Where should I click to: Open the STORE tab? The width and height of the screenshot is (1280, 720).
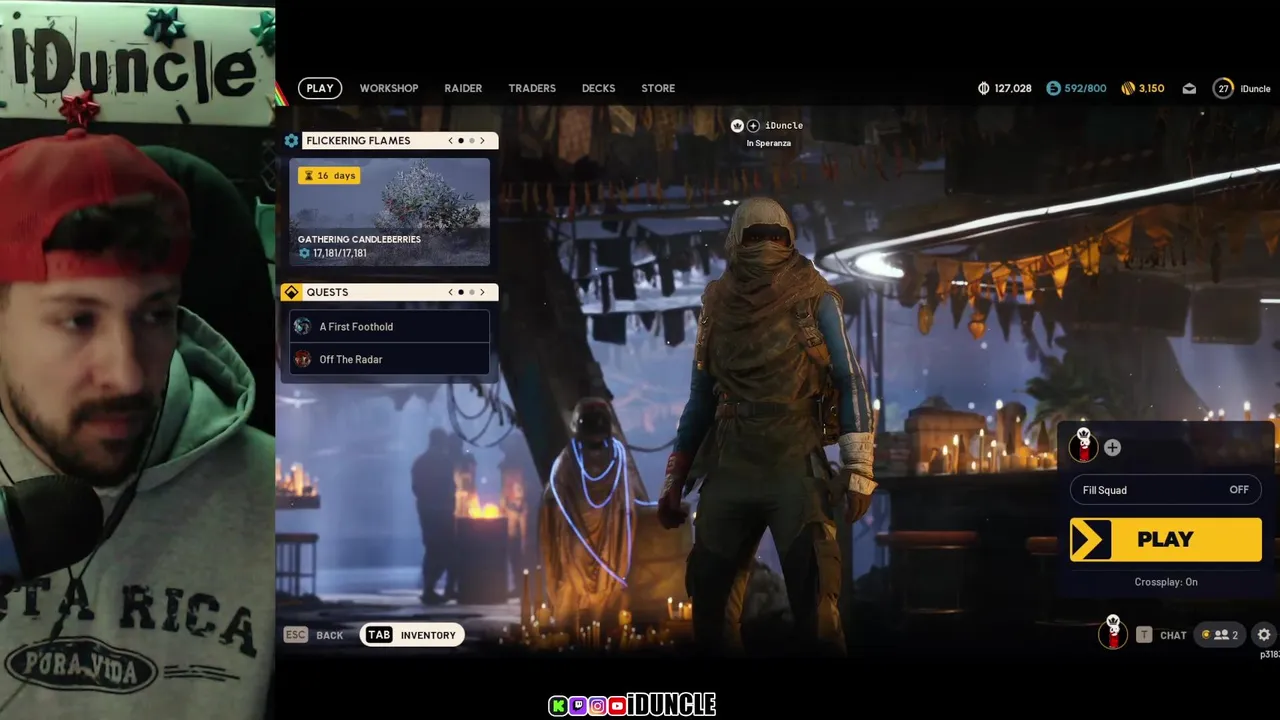point(658,88)
